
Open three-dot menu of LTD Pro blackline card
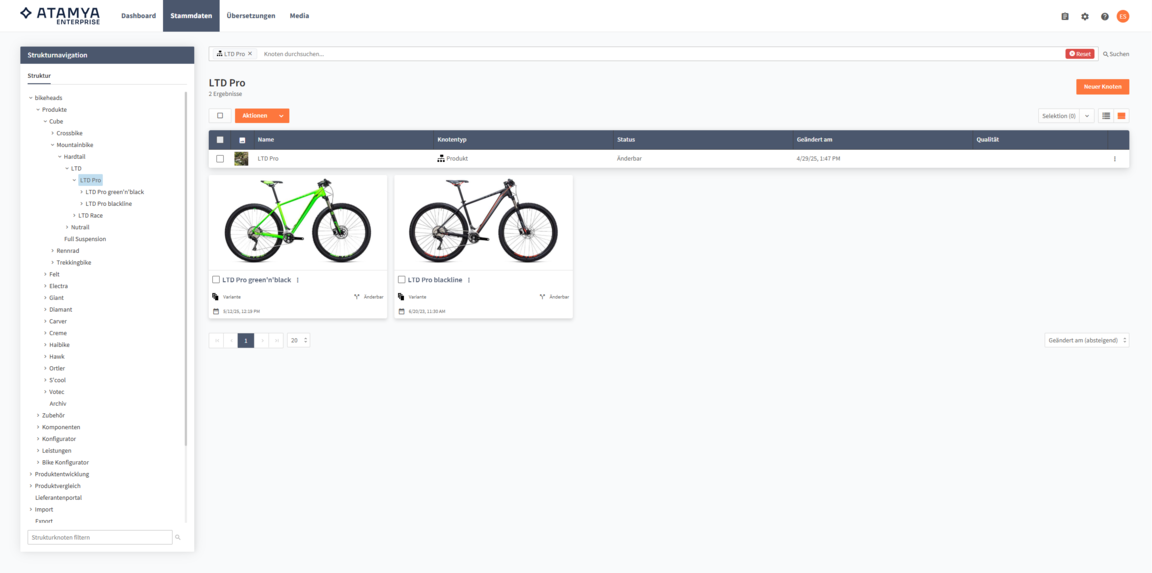tap(468, 280)
